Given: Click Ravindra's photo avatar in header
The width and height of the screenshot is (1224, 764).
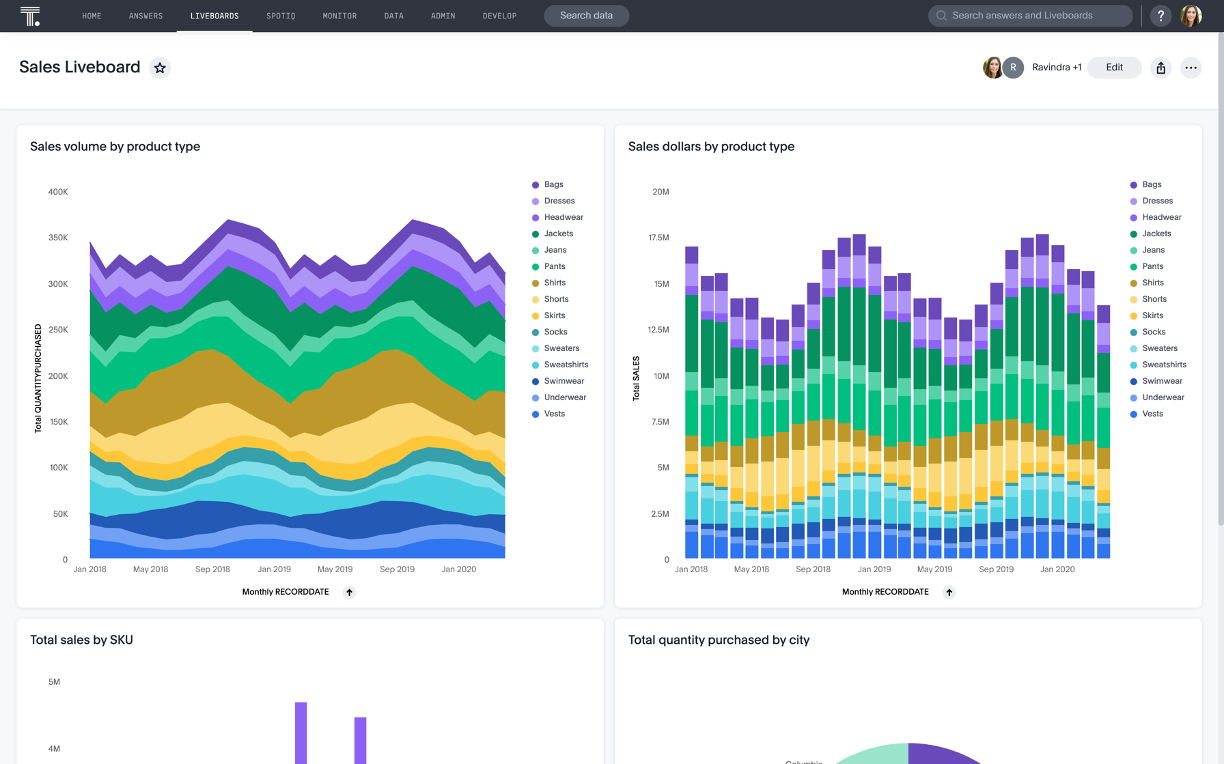Looking at the screenshot, I should pos(993,68).
